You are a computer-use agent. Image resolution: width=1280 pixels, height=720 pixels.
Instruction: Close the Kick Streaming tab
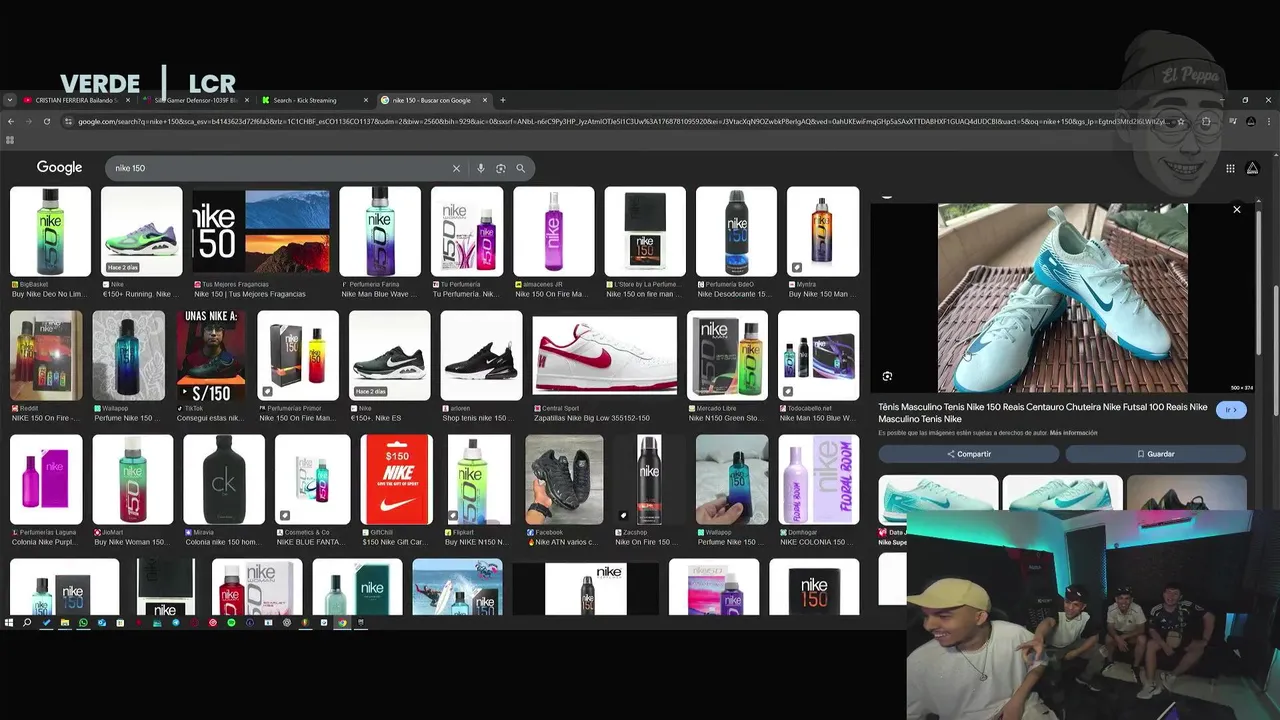point(366,100)
